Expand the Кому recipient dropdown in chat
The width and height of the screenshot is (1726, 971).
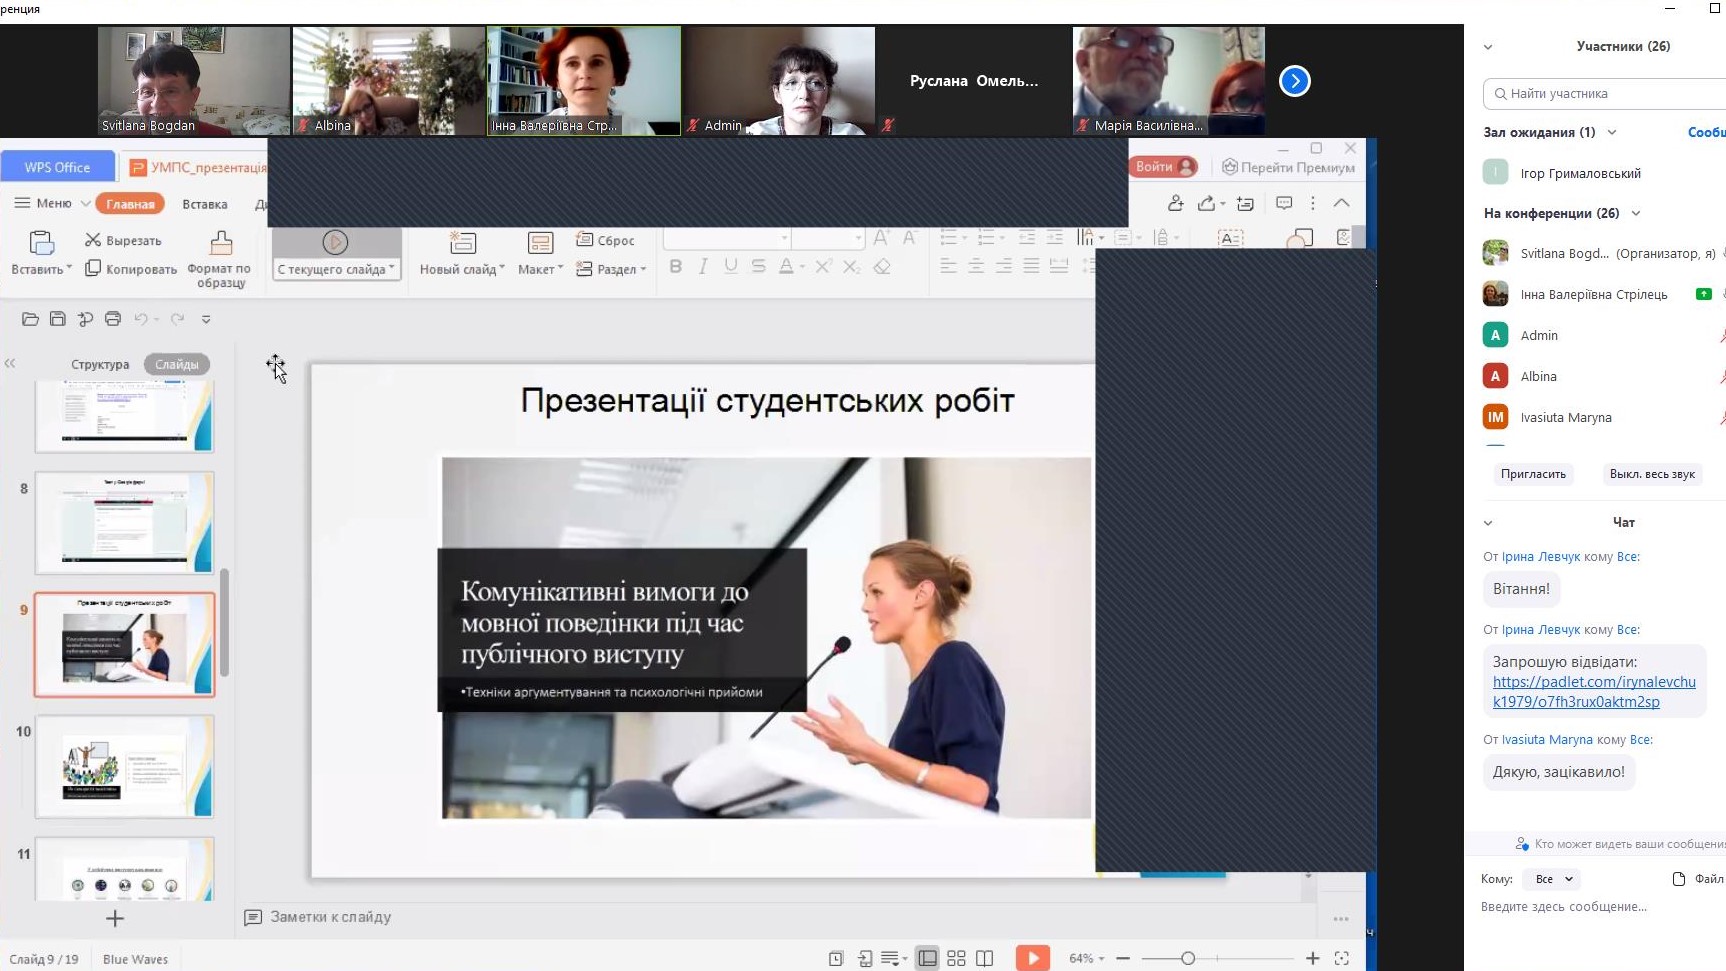pos(1554,879)
